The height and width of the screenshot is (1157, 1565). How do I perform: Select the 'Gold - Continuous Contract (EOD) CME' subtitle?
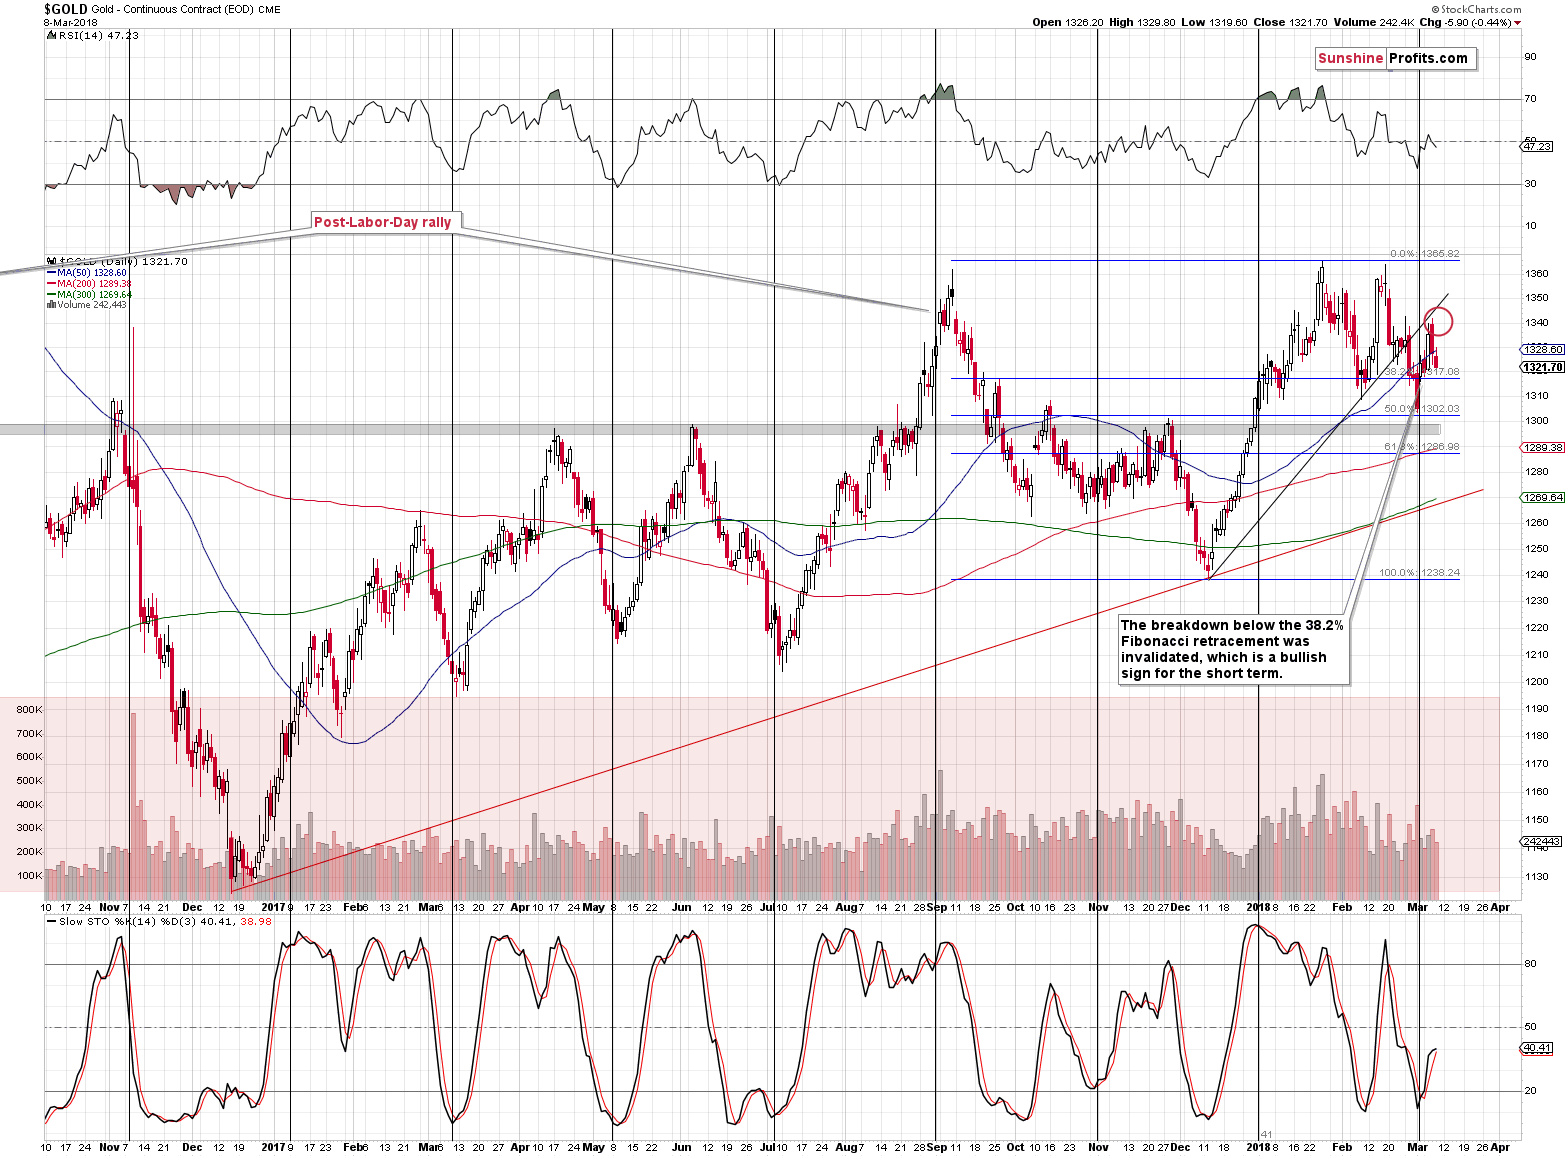click(x=186, y=9)
